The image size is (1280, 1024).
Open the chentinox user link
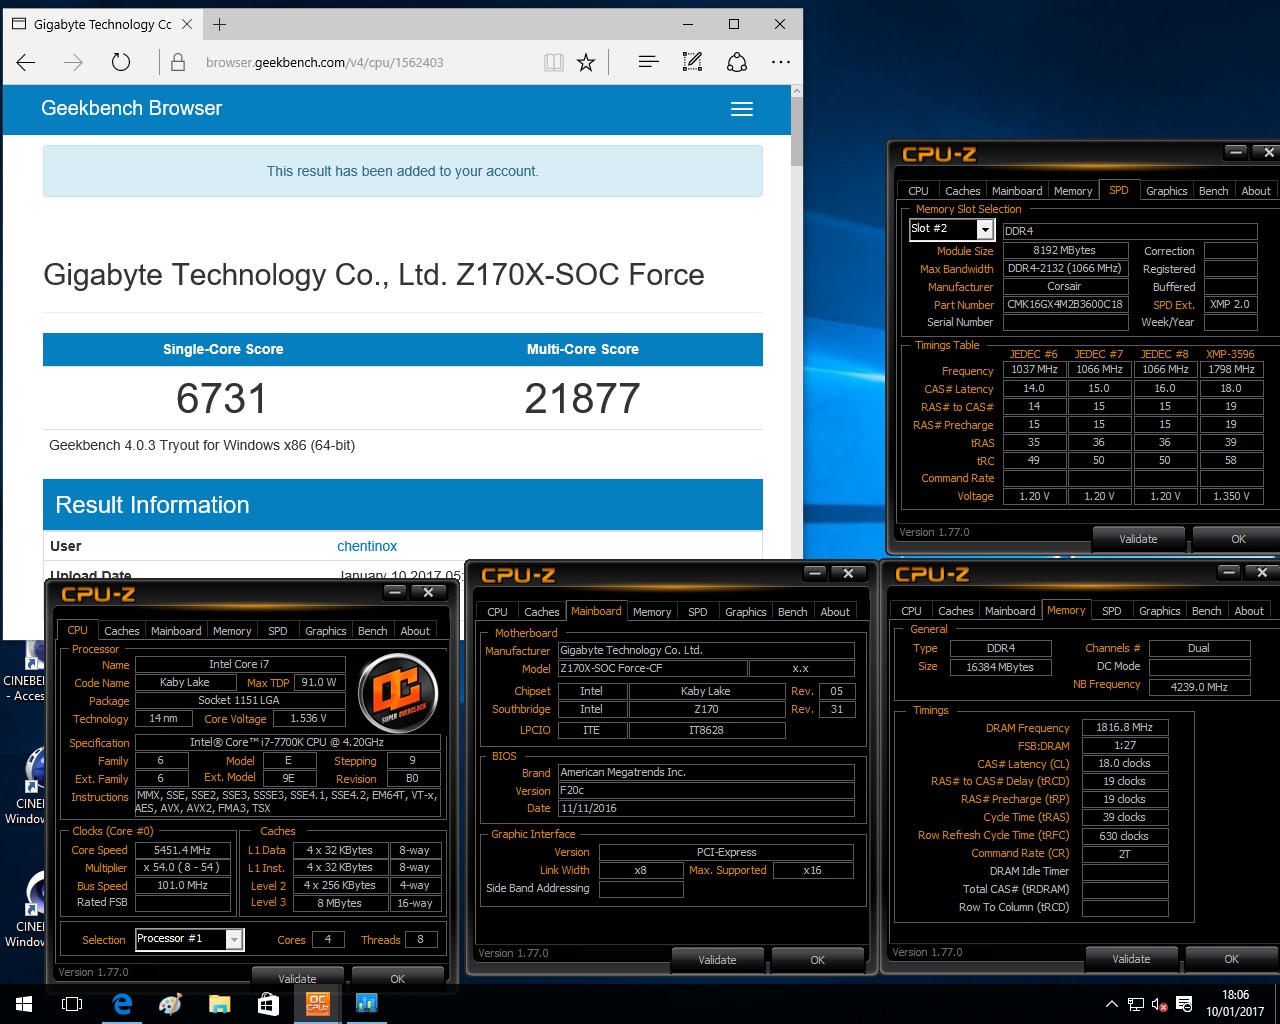[x=367, y=546]
